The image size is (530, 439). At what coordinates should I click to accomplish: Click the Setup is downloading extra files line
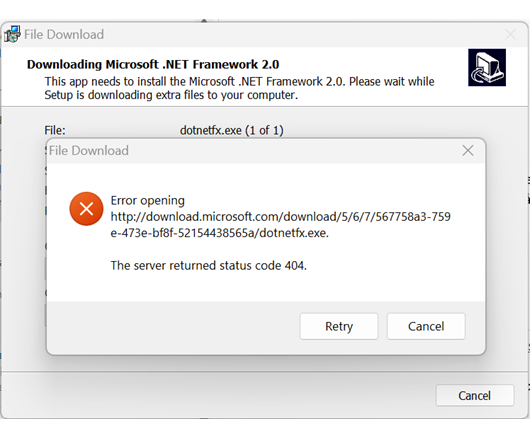pyautogui.click(x=171, y=95)
